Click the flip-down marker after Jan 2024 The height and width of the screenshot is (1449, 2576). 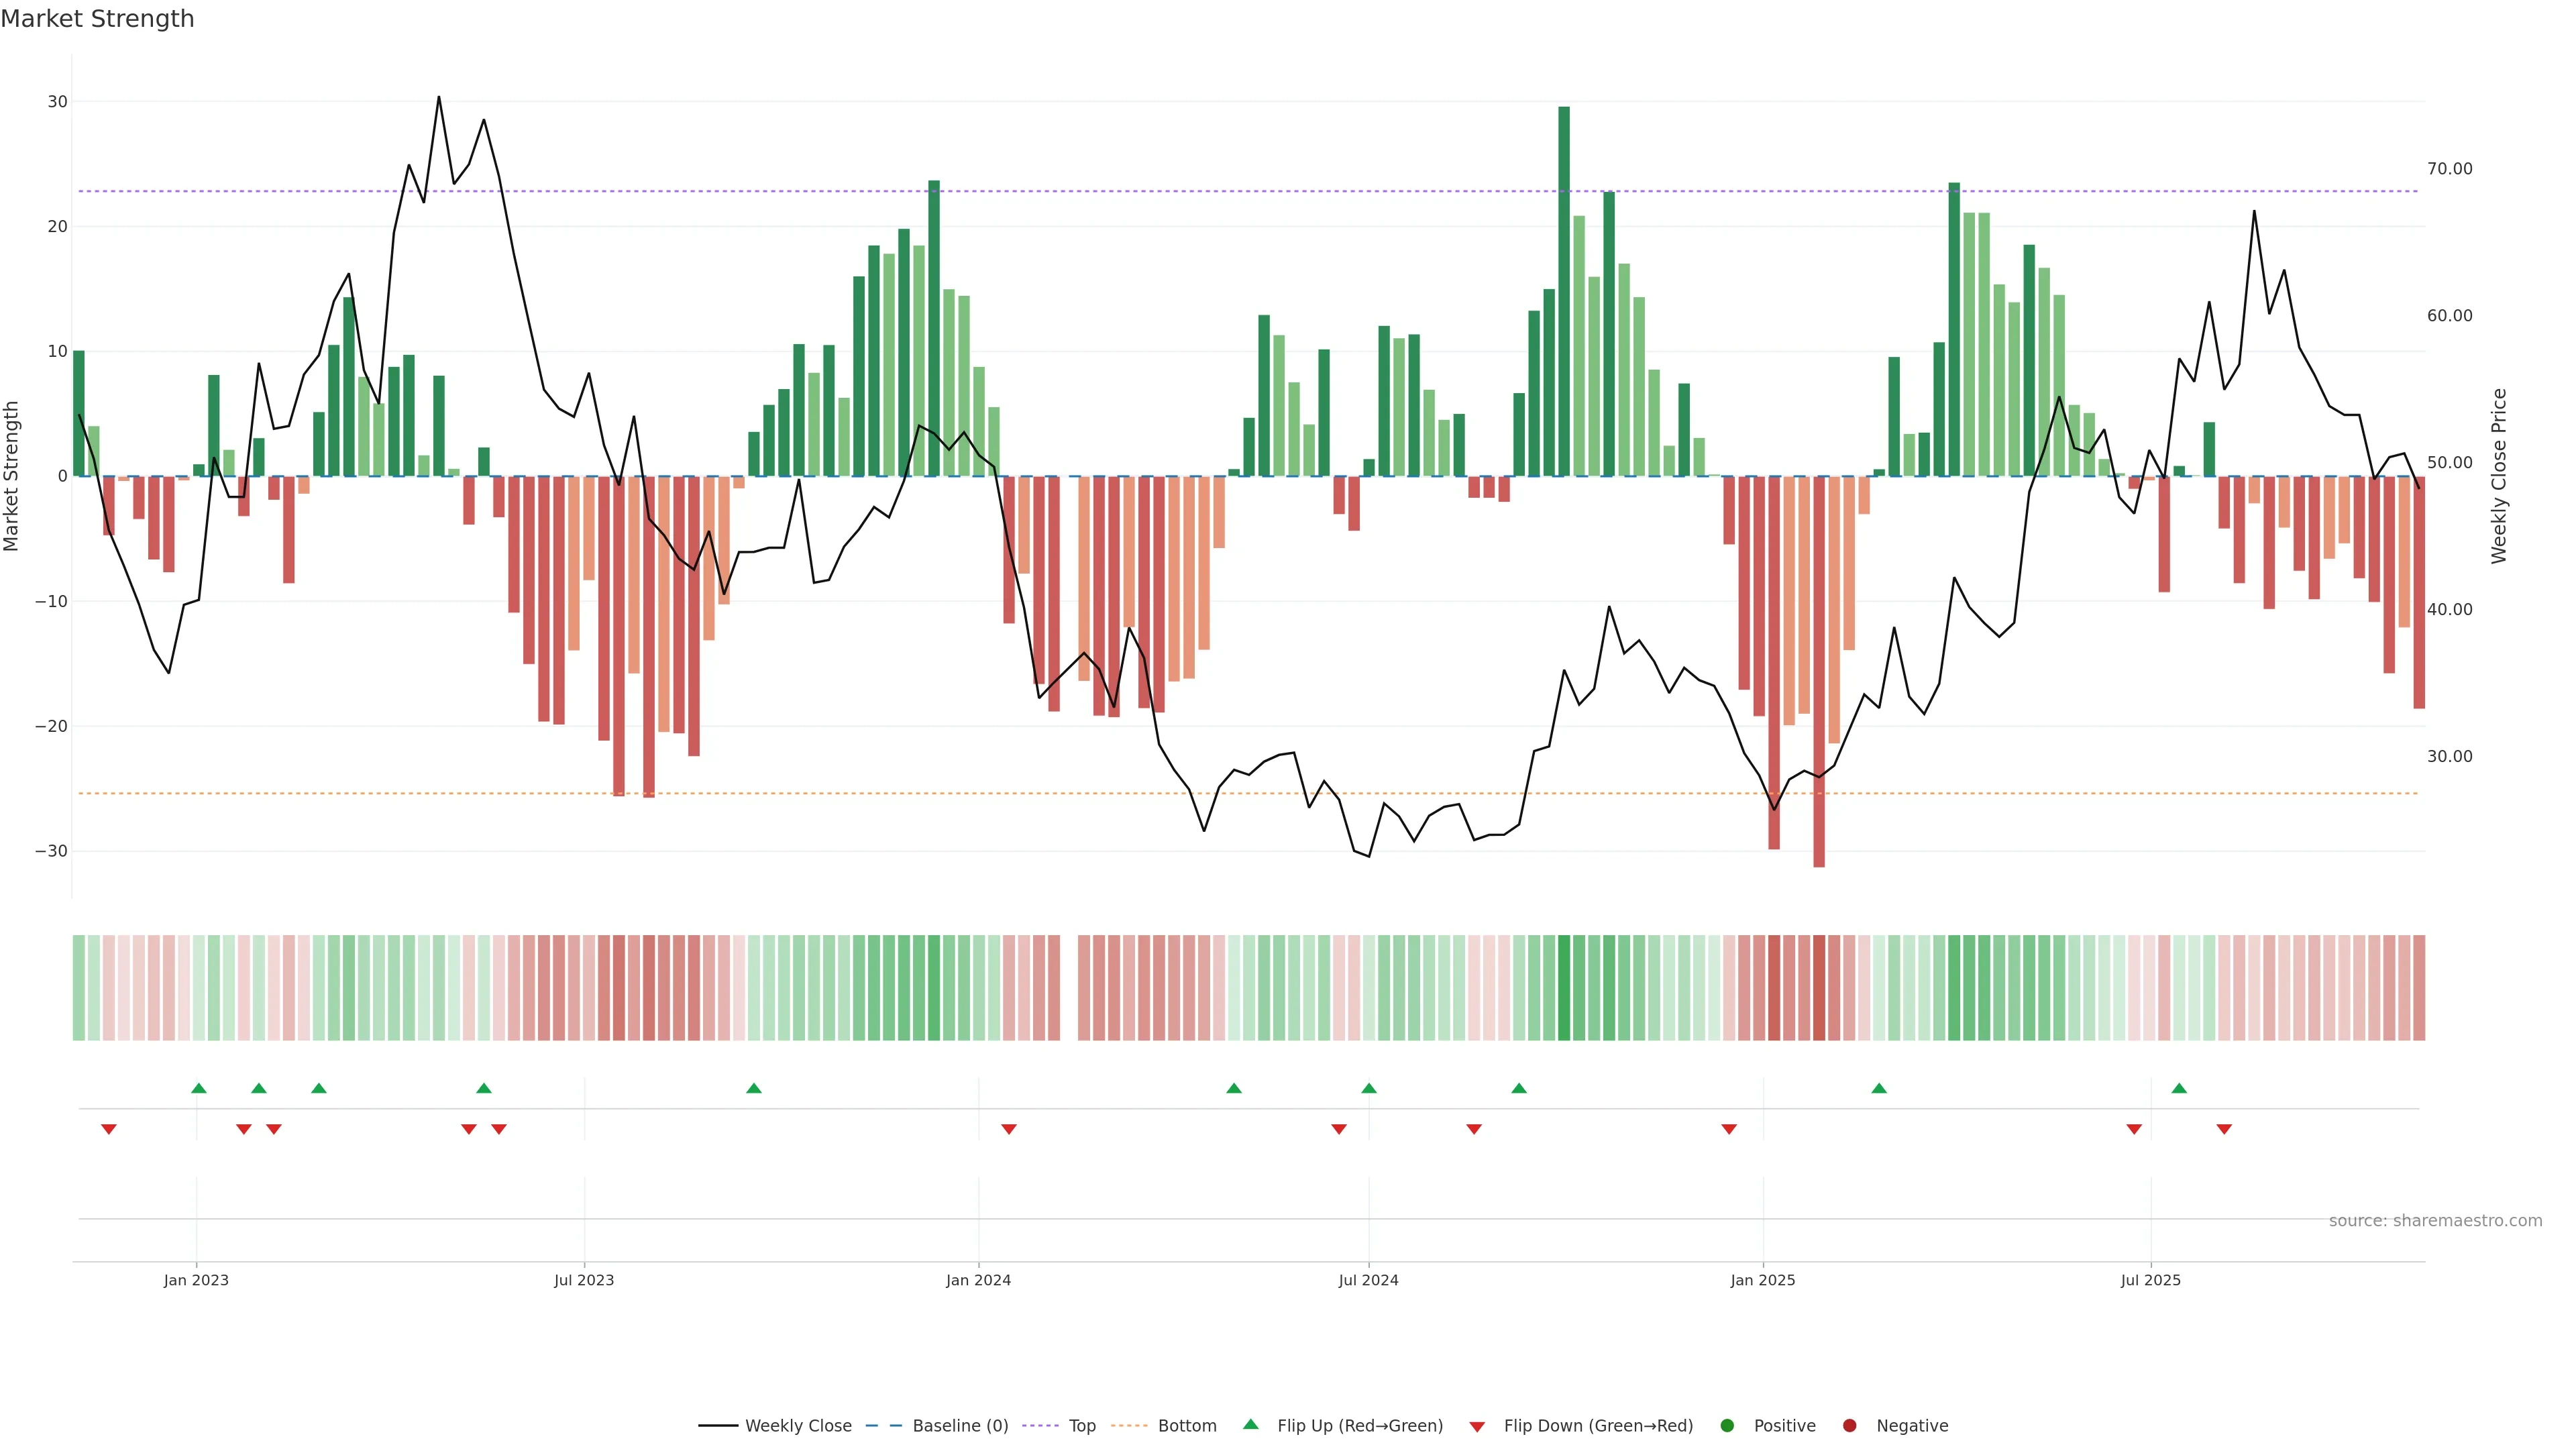(1009, 1129)
